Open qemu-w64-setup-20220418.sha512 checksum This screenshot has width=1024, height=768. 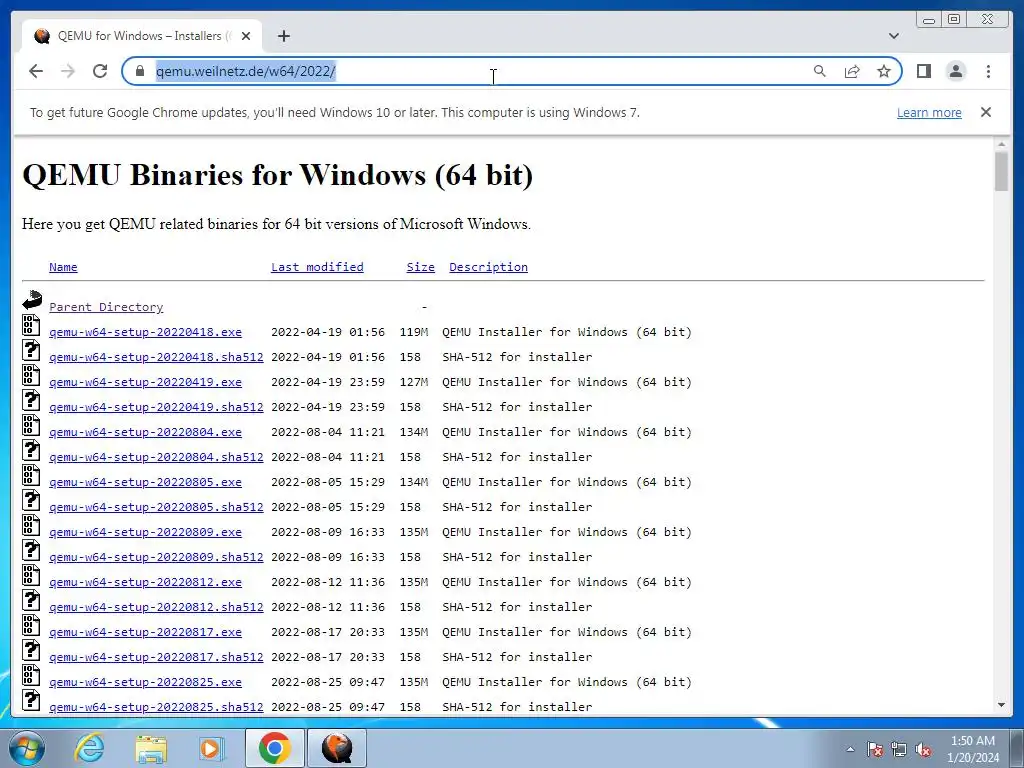pos(156,357)
